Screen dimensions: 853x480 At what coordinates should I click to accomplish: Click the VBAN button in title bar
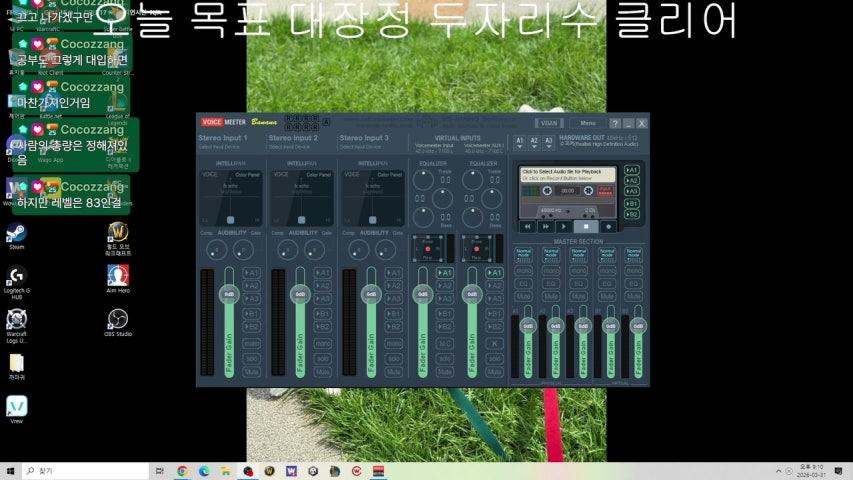click(548, 123)
